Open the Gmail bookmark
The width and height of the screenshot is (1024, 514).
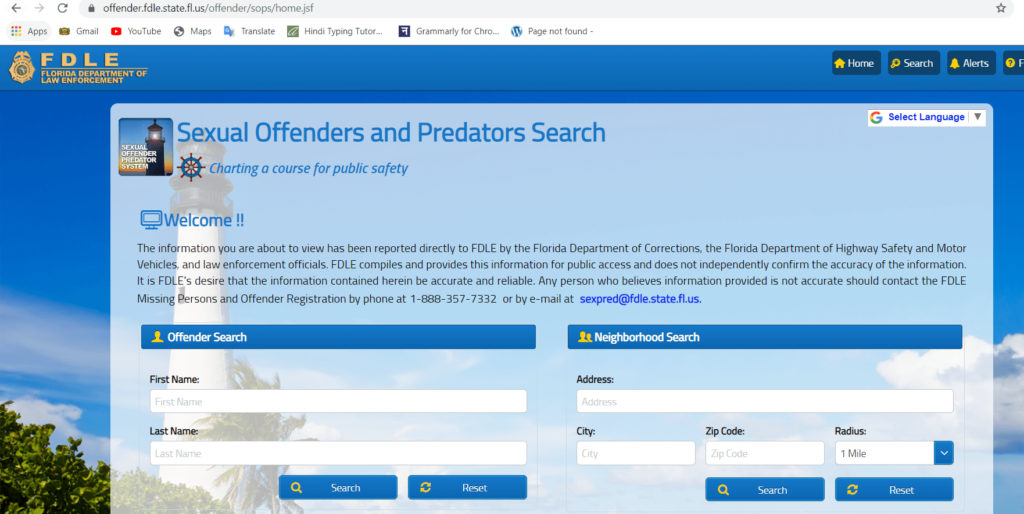tap(78, 31)
